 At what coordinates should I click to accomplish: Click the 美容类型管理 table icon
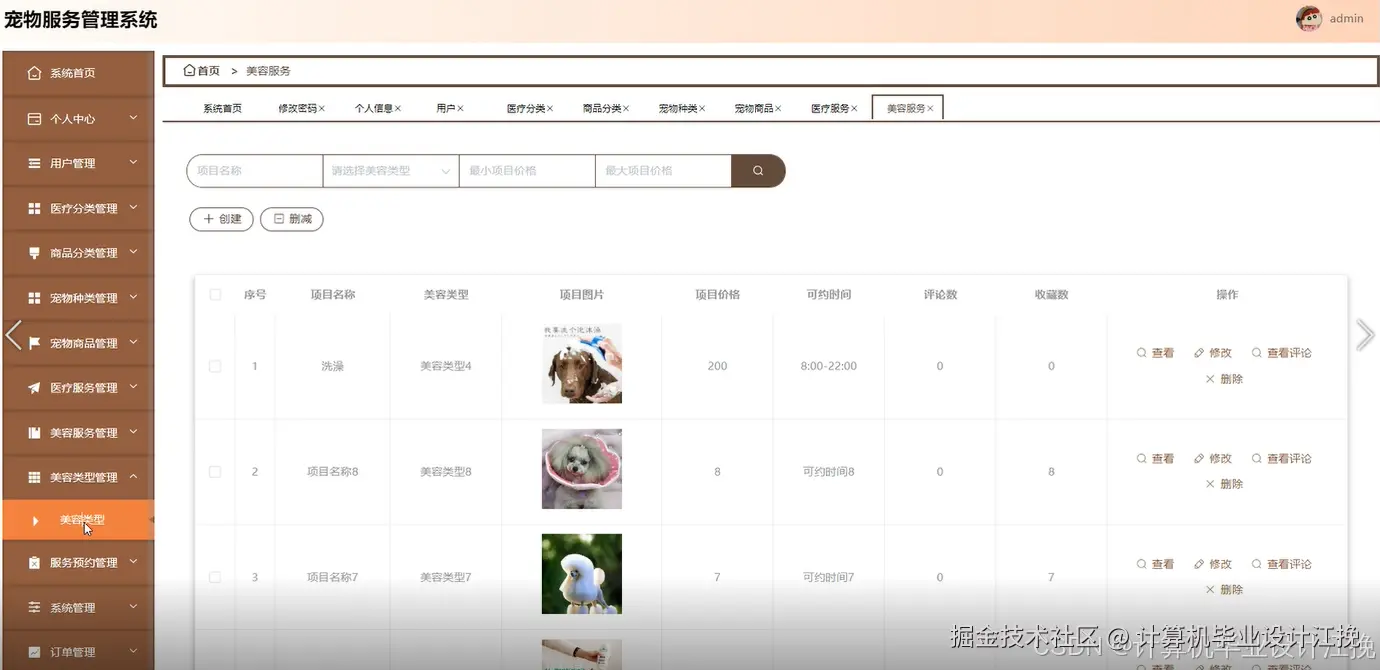coord(34,478)
